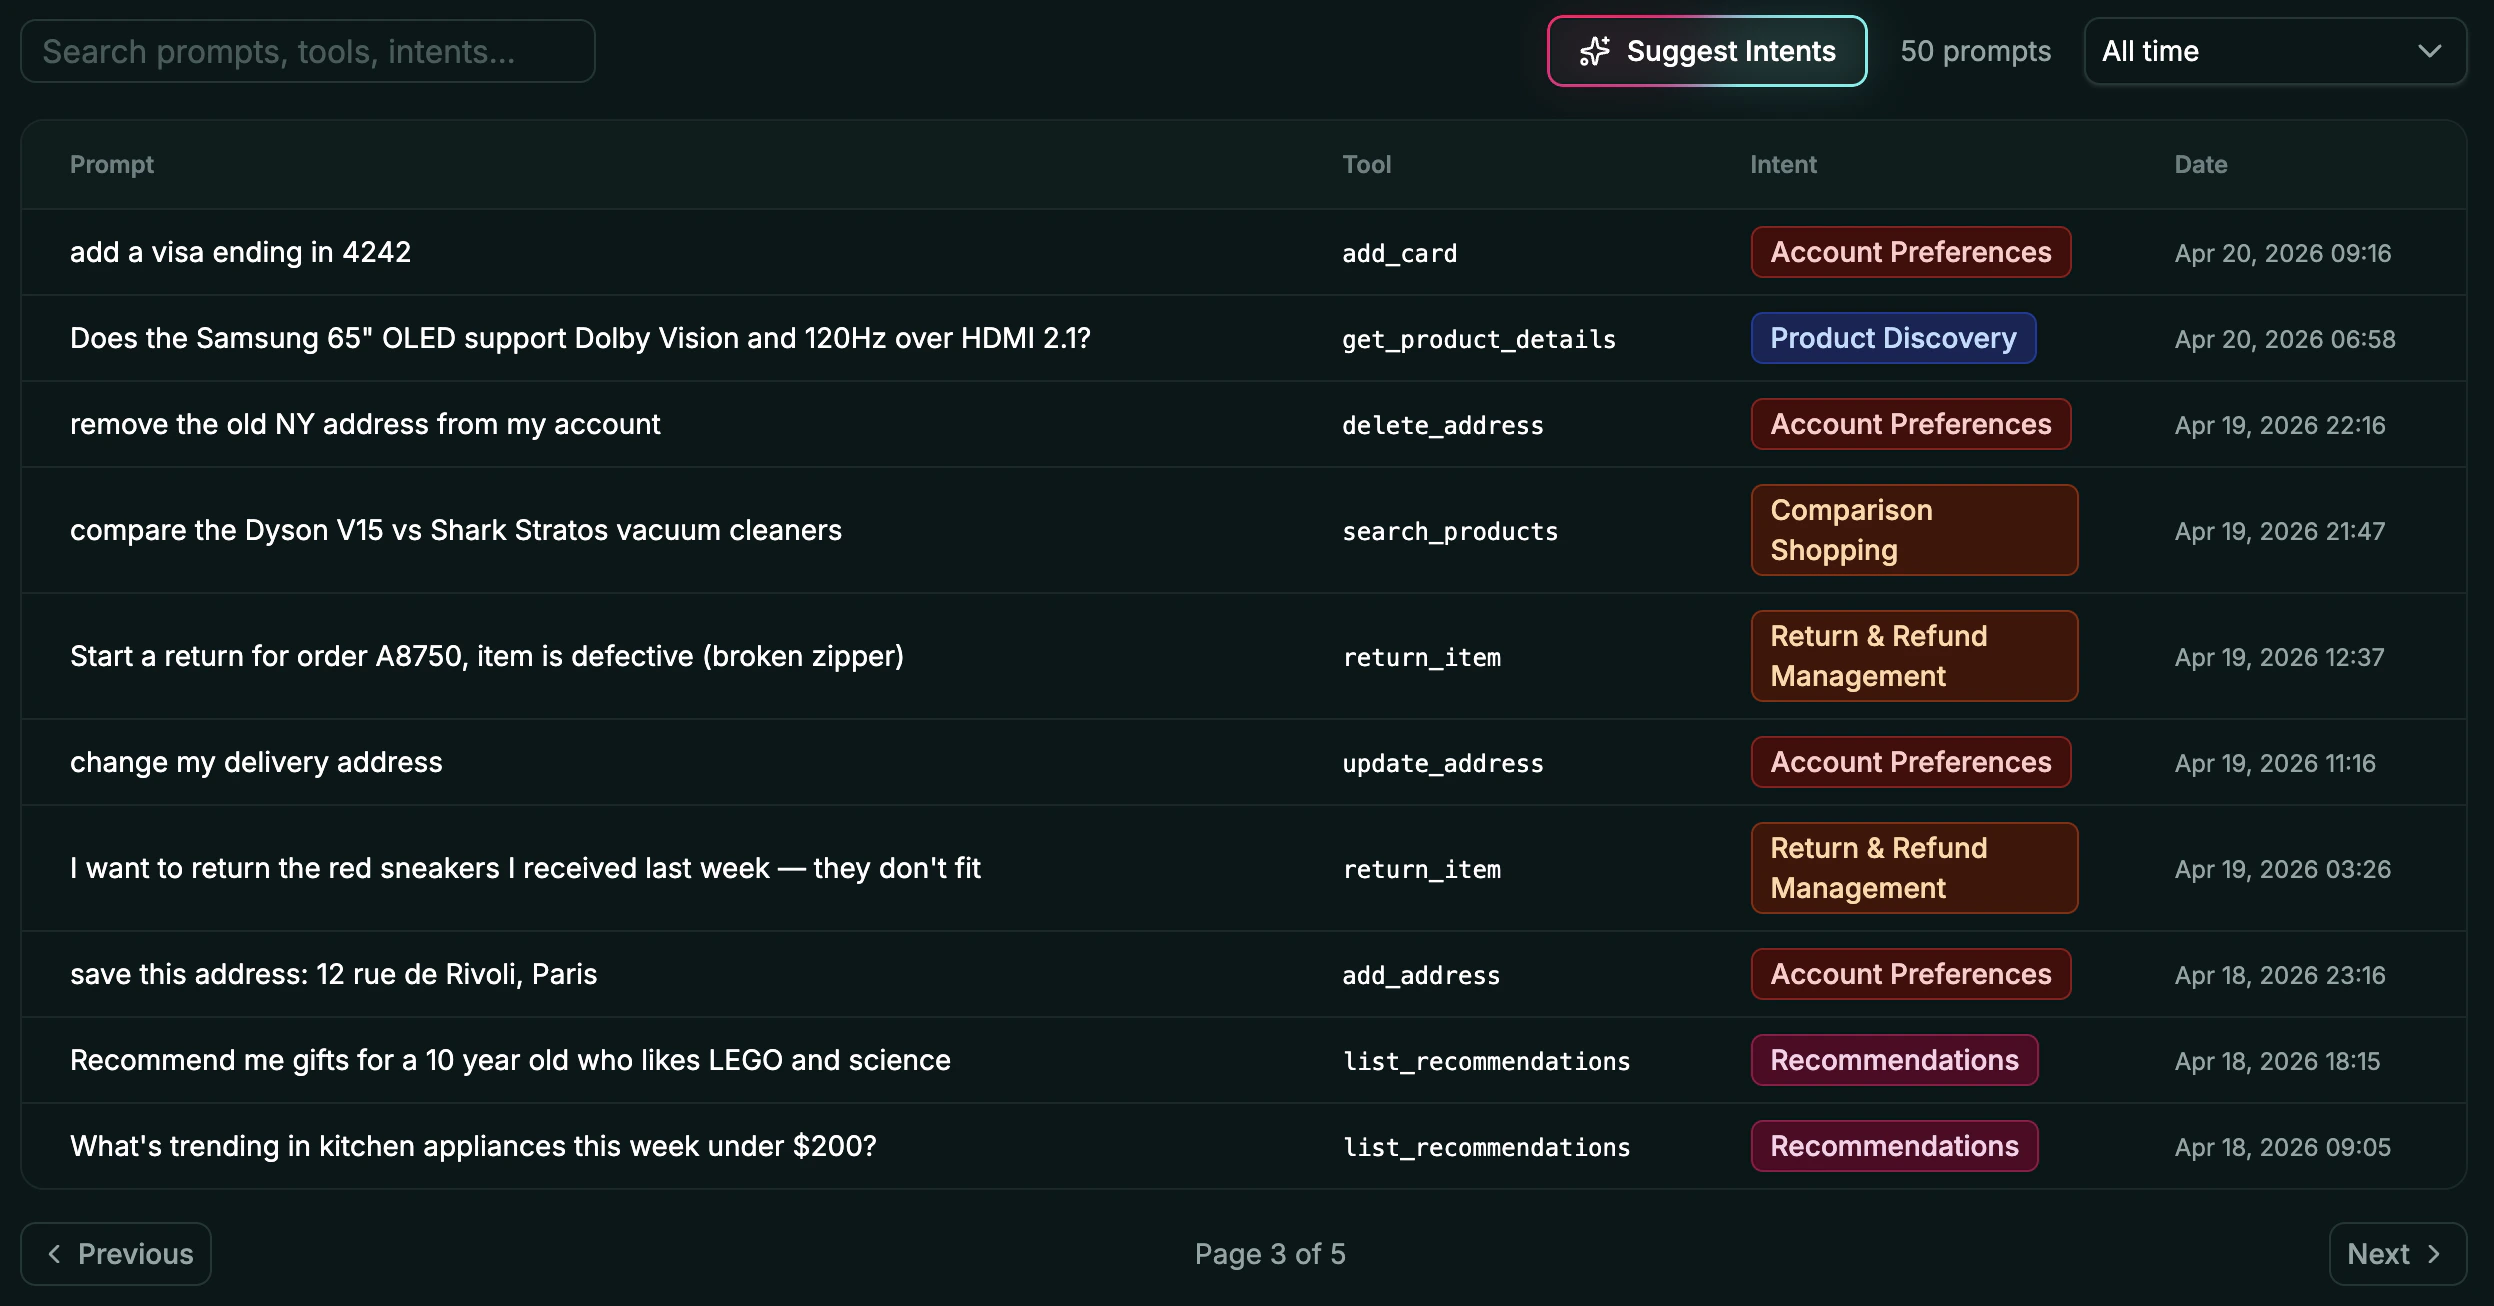The width and height of the screenshot is (2494, 1306).
Task: Click the update_address tool cell
Action: (x=1443, y=763)
